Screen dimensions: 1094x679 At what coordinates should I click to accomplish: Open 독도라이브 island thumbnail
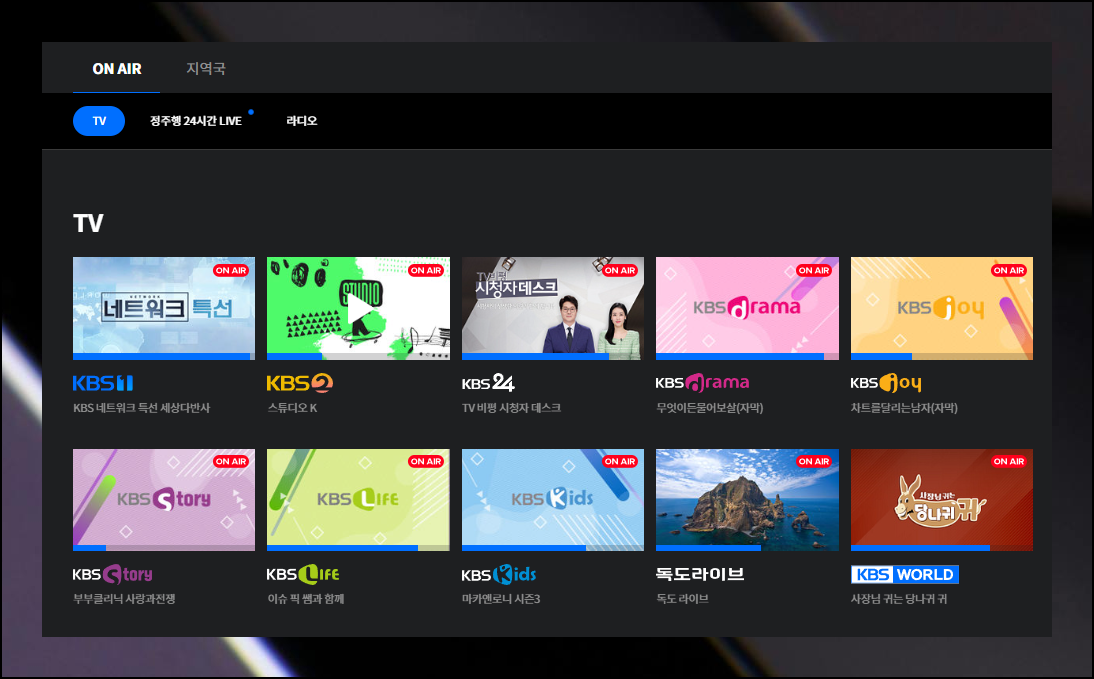(747, 498)
